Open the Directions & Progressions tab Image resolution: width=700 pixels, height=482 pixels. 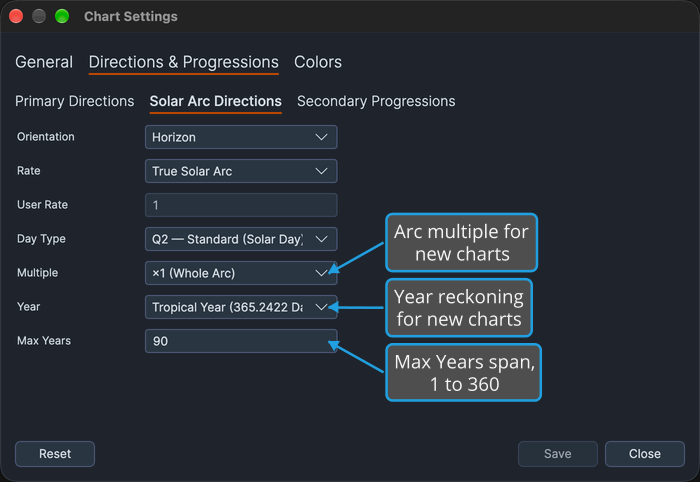(x=183, y=62)
